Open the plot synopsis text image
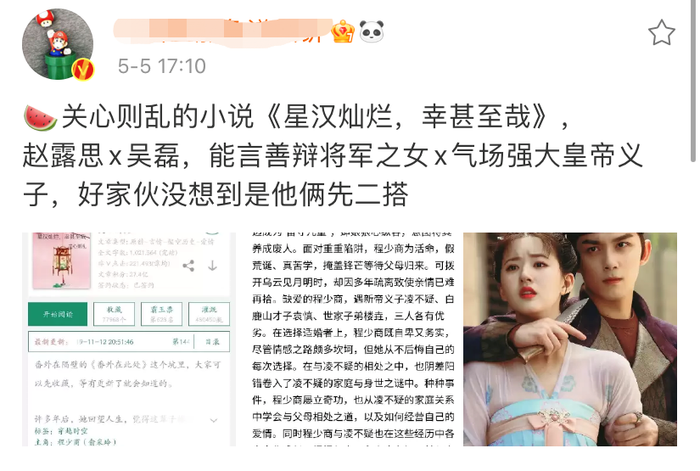This screenshot has width=700, height=471. pyautogui.click(x=352, y=339)
